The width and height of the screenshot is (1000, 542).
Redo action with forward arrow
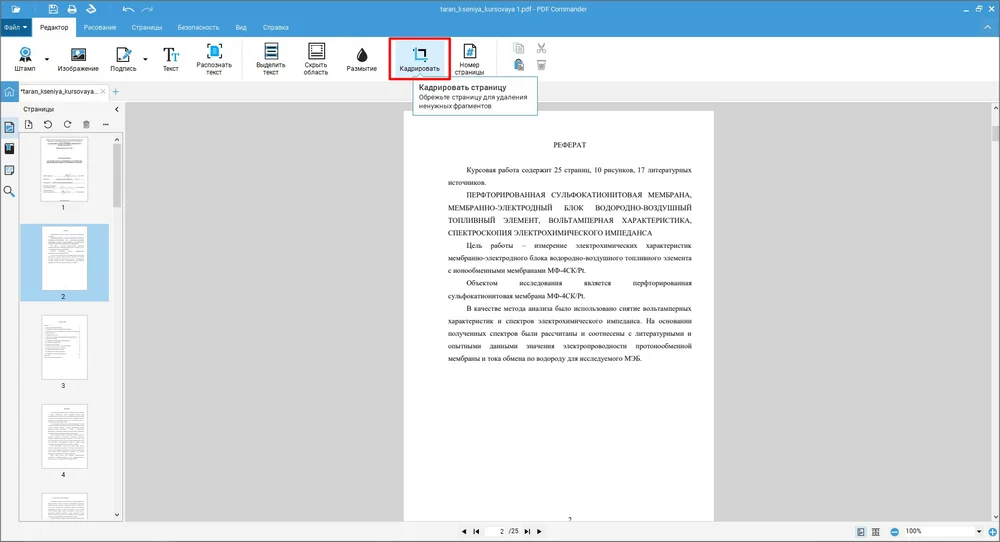click(x=147, y=9)
